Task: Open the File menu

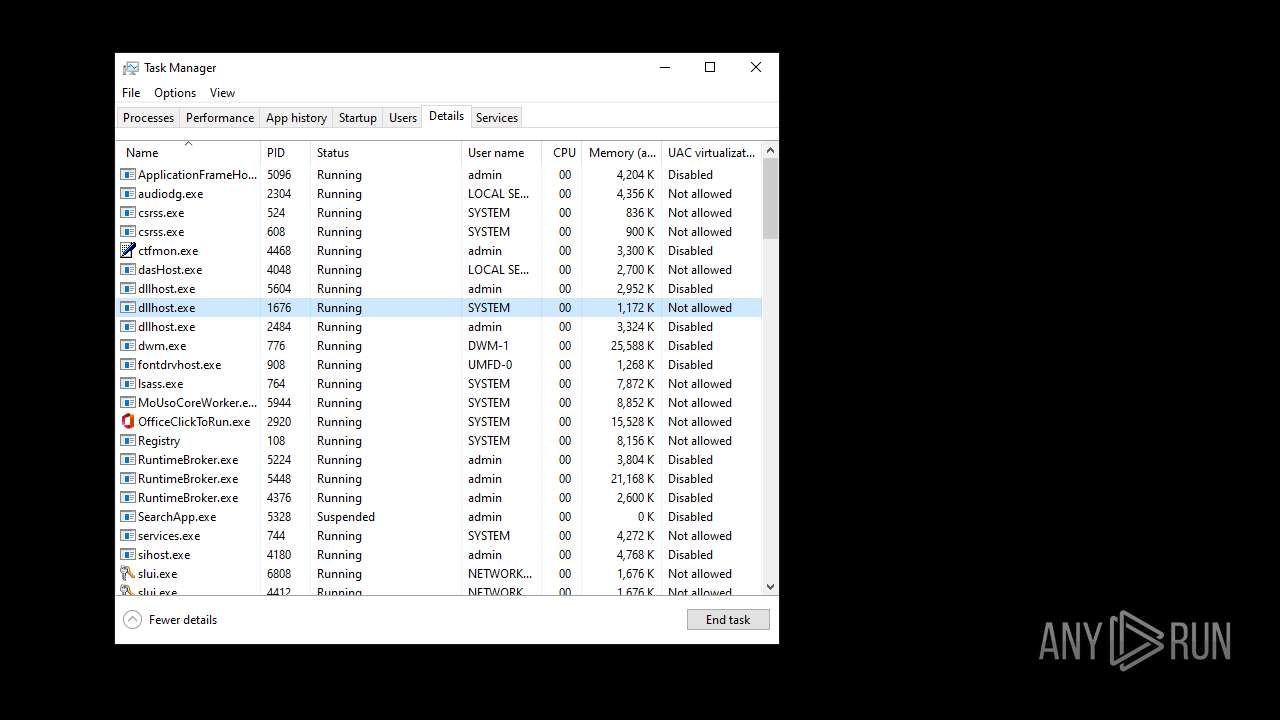Action: click(x=131, y=93)
